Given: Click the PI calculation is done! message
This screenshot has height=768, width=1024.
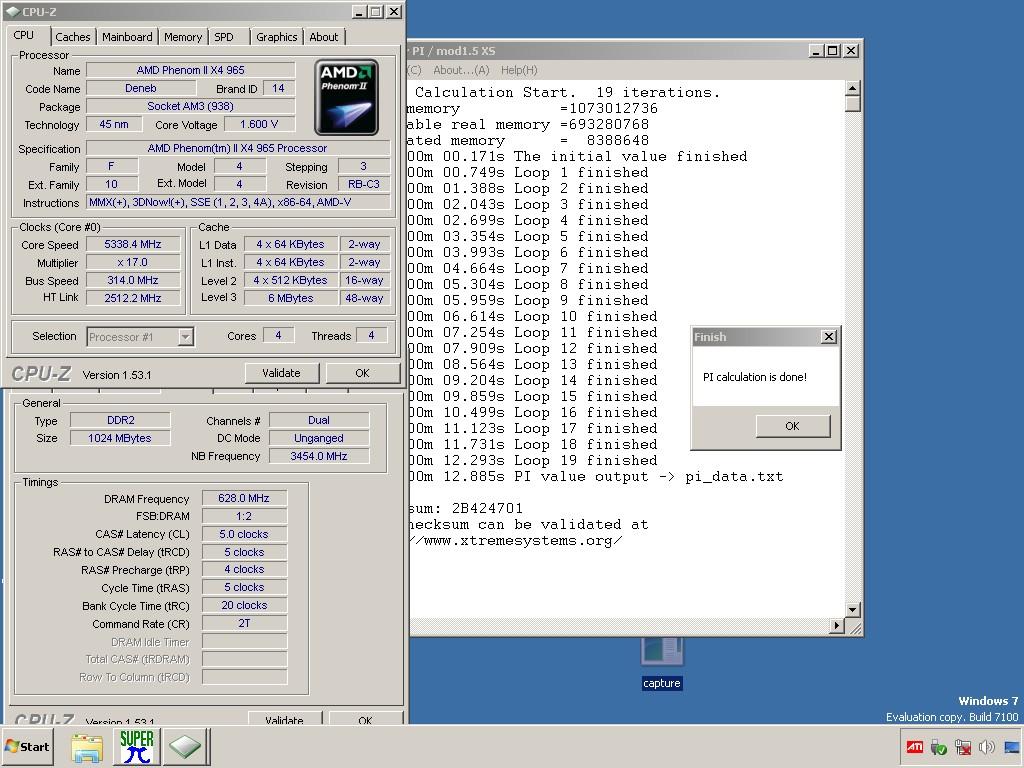Looking at the screenshot, I should [754, 377].
